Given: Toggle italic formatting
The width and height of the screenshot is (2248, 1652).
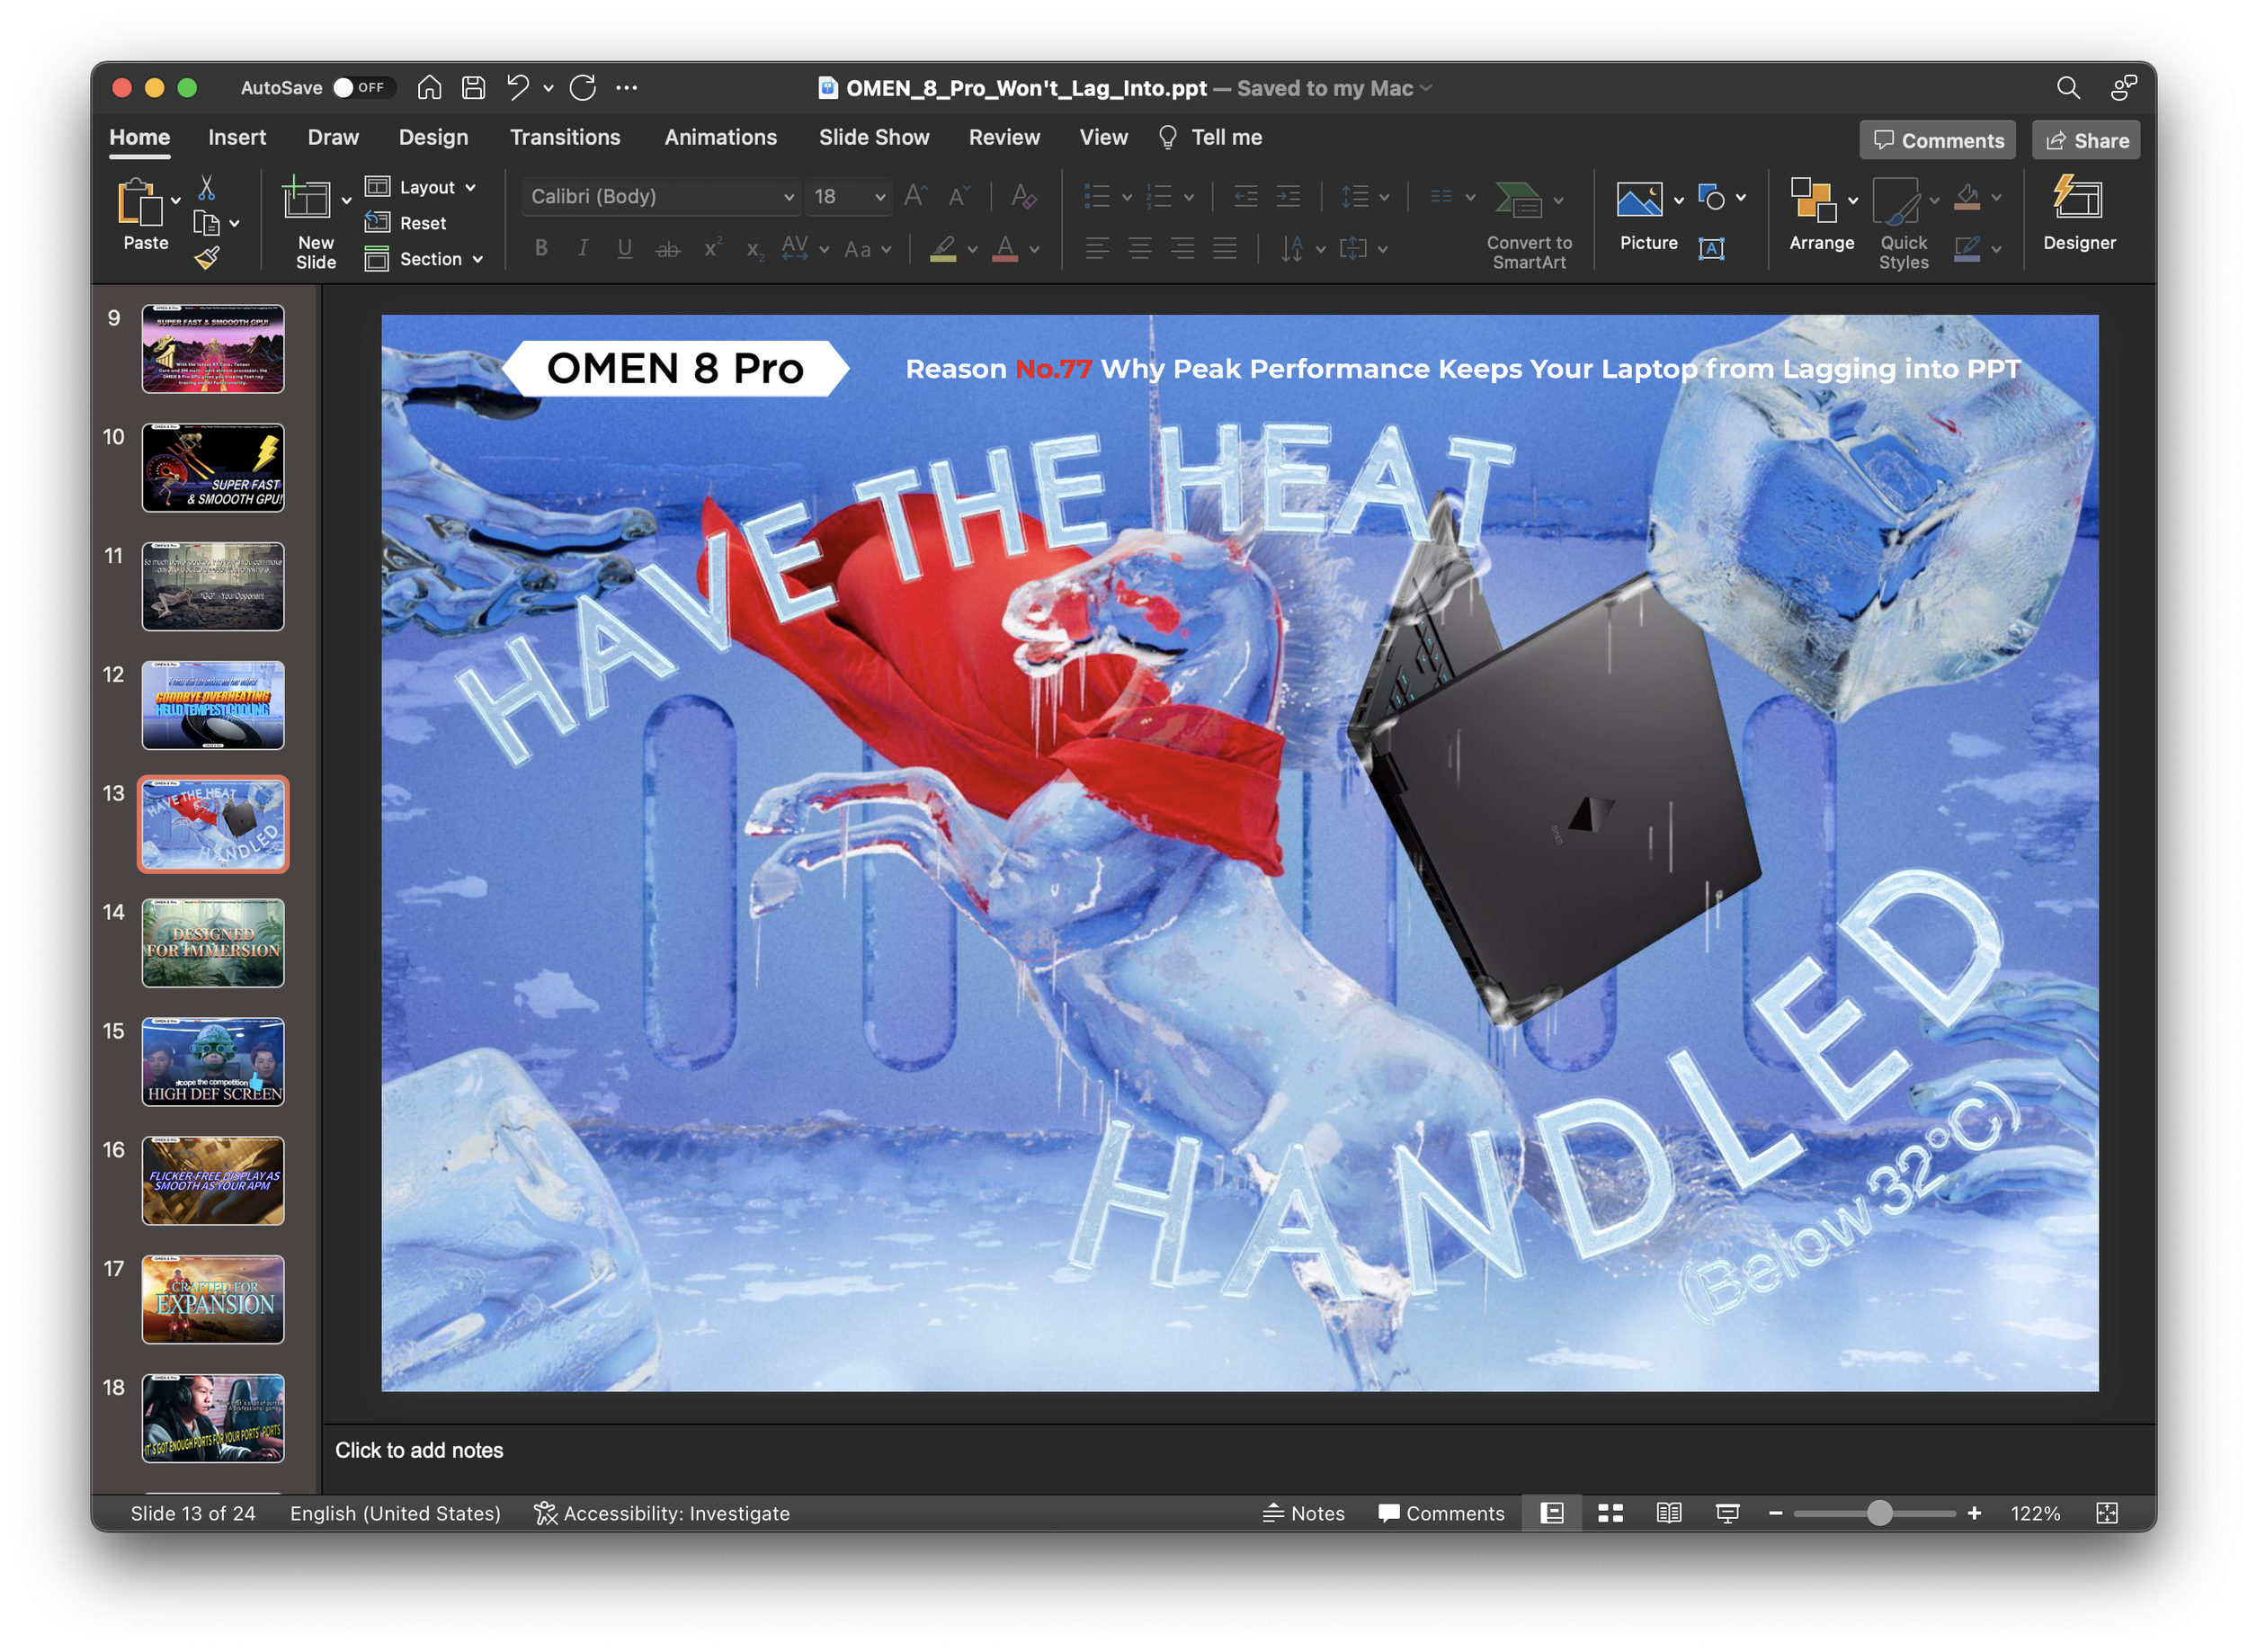Looking at the screenshot, I should (x=583, y=249).
